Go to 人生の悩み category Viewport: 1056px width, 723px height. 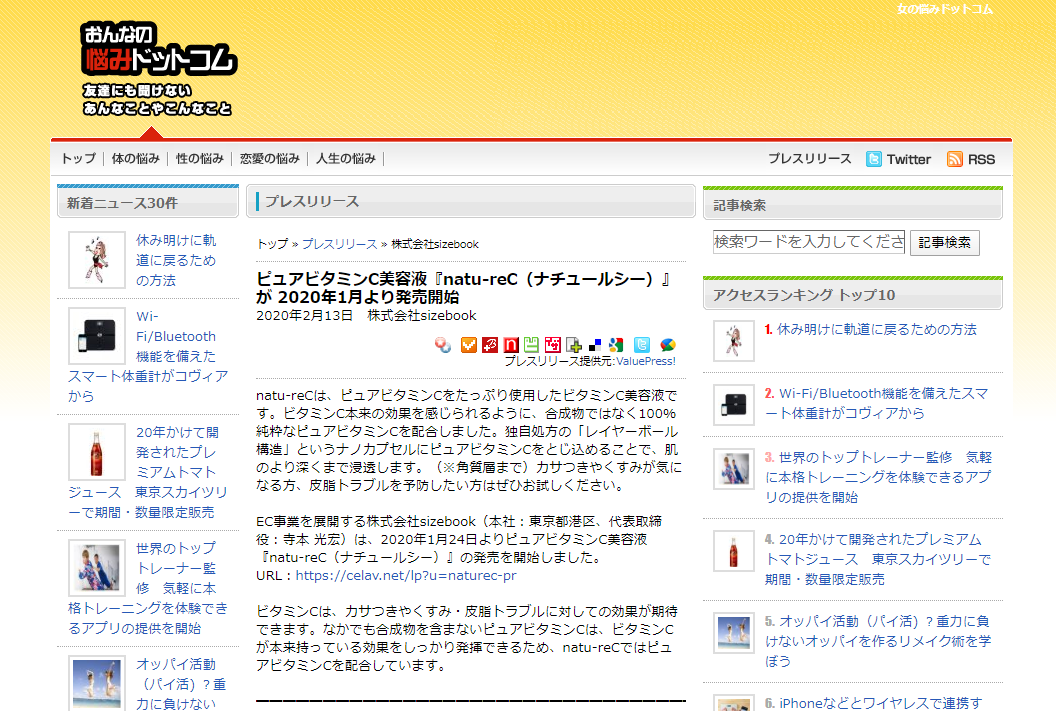click(346, 159)
